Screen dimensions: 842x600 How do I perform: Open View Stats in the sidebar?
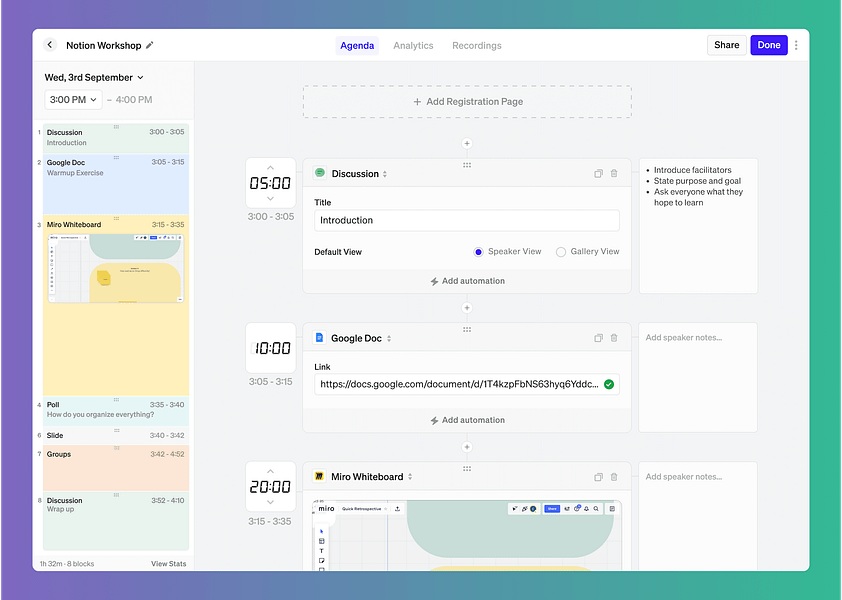(169, 563)
